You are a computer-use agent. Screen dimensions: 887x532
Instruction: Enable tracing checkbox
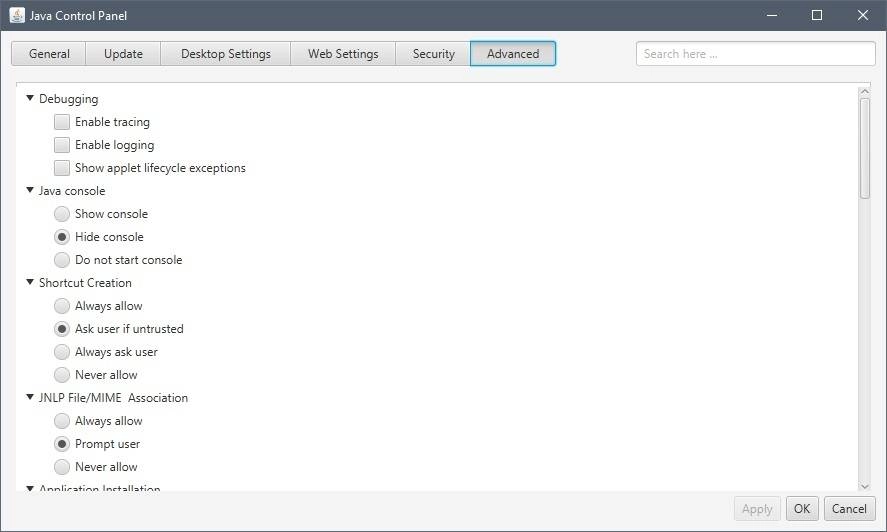[x=62, y=122]
